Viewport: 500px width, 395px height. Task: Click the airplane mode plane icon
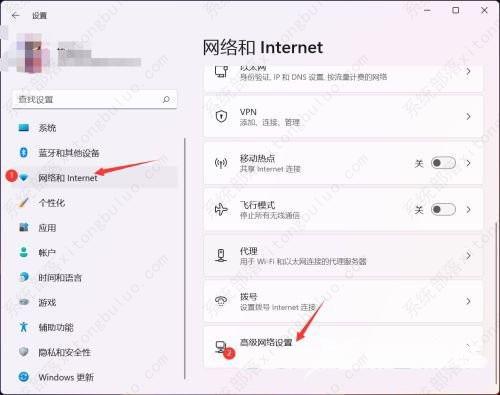(x=221, y=210)
